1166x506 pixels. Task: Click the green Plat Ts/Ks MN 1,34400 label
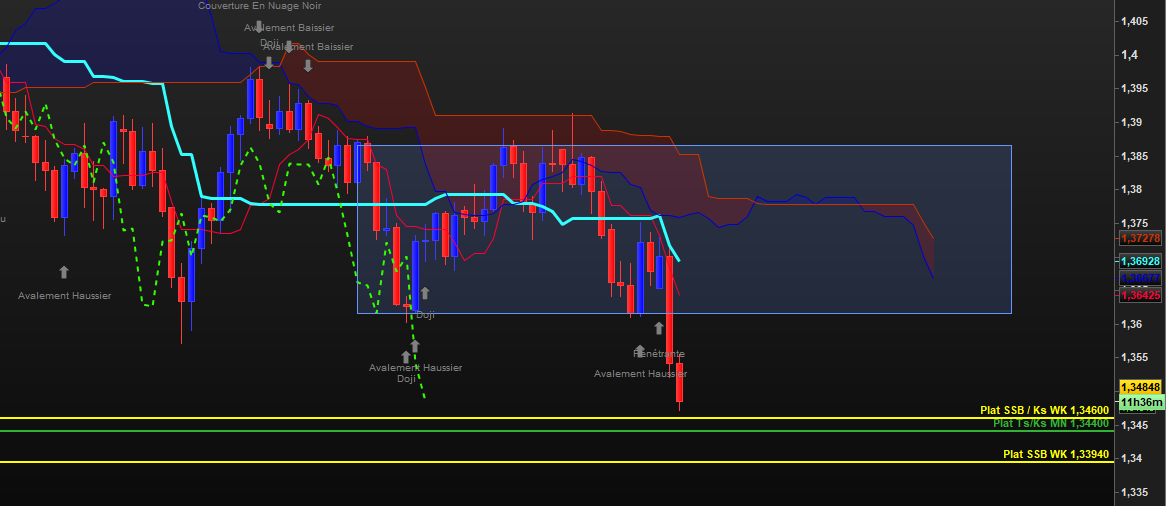pyautogui.click(x=1050, y=423)
